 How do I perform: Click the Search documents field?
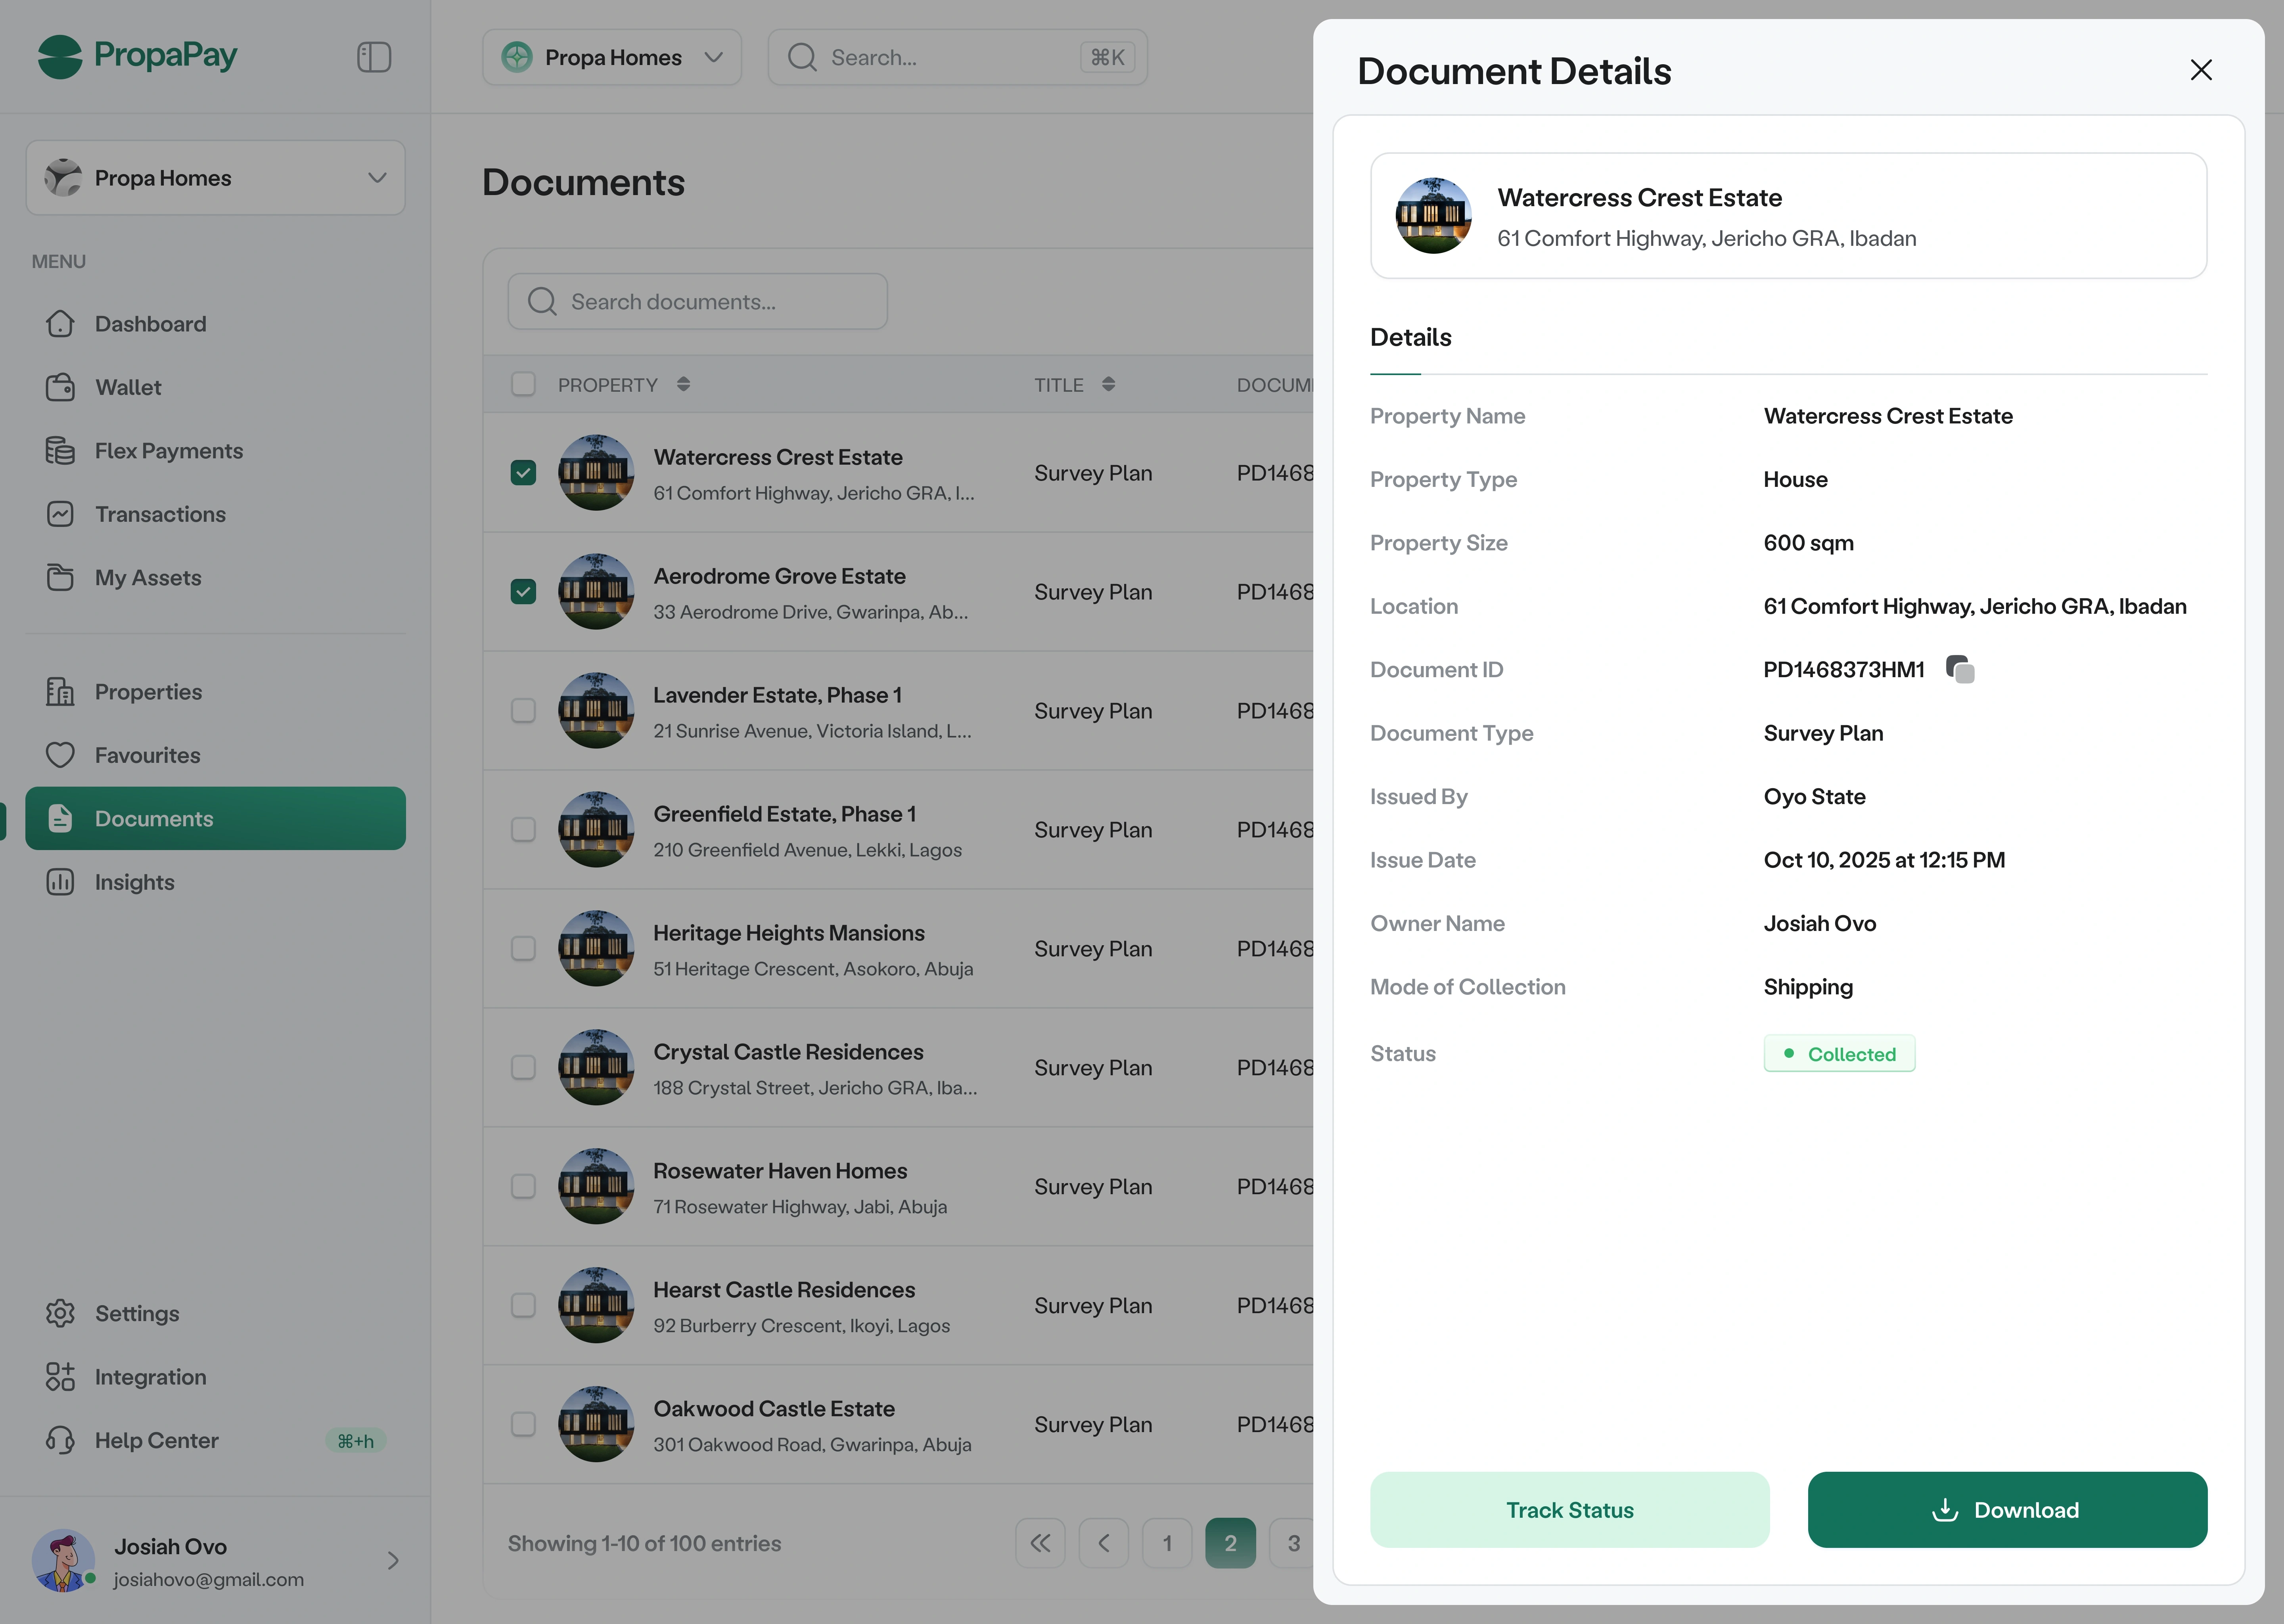[697, 302]
